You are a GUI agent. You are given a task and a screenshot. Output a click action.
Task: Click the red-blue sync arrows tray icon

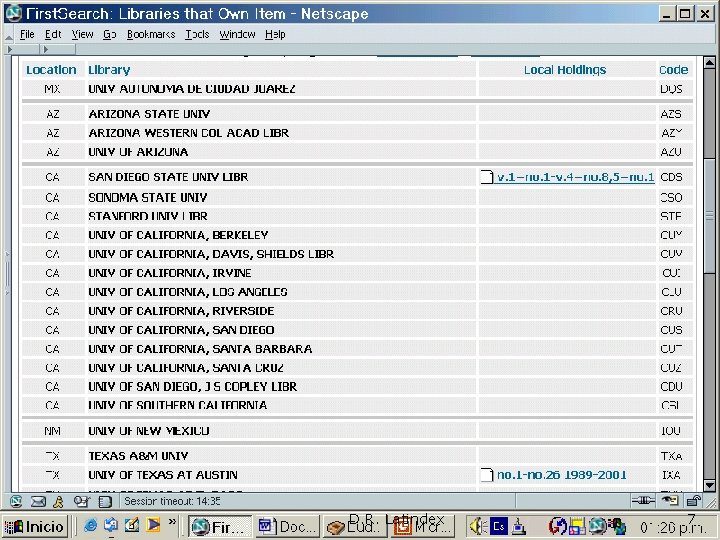click(x=557, y=526)
